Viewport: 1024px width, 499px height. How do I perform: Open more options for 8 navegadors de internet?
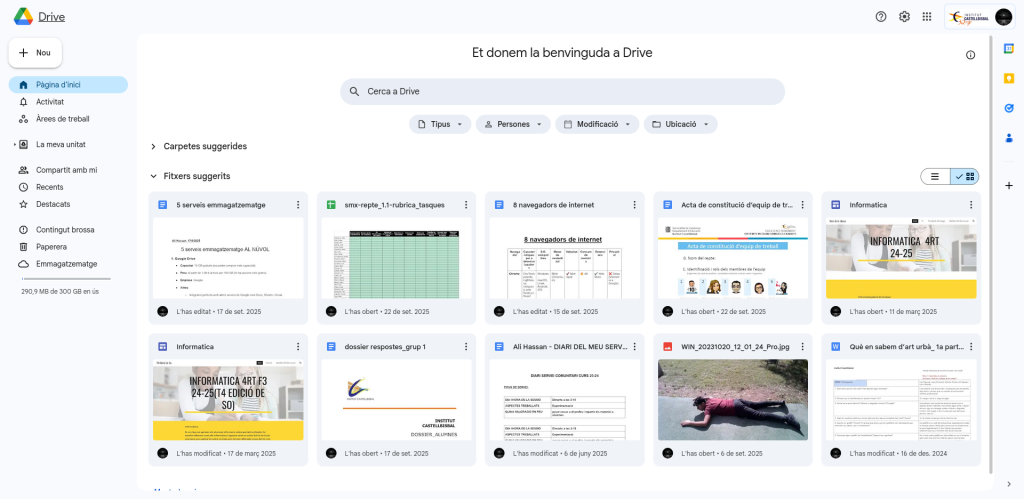634,205
